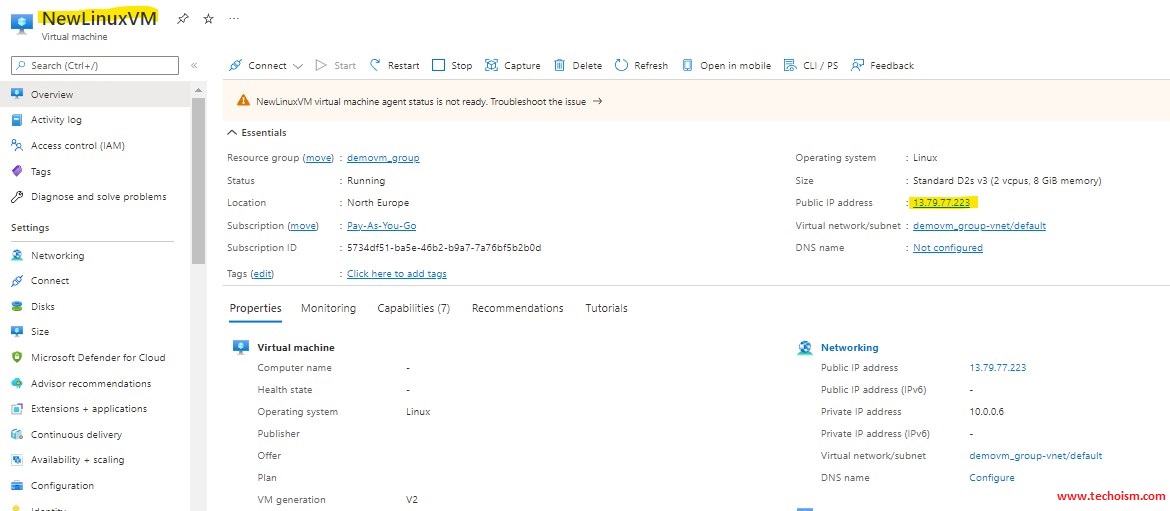Viewport: 1170px width, 511px height.
Task: Click the Virtual machine section icon
Action: (x=240, y=348)
